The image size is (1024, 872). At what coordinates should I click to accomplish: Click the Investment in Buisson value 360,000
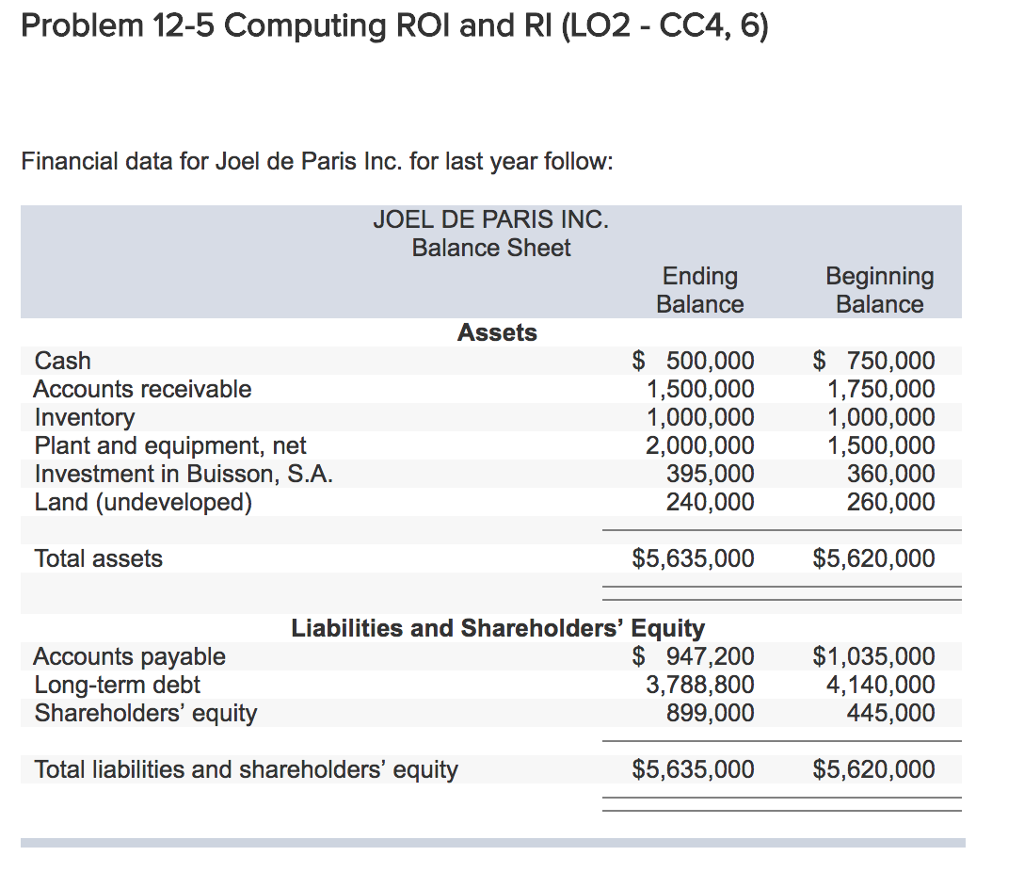(x=891, y=474)
